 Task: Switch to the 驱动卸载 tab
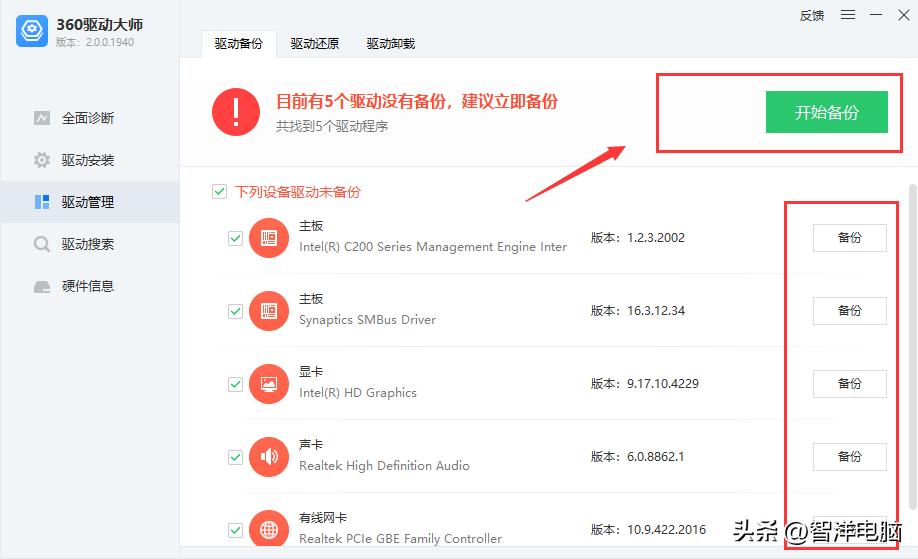[391, 44]
